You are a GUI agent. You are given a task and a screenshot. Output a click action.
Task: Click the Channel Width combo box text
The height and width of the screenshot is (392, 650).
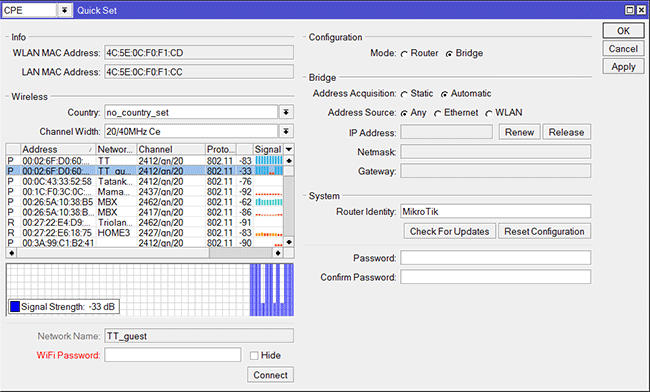pyautogui.click(x=191, y=131)
